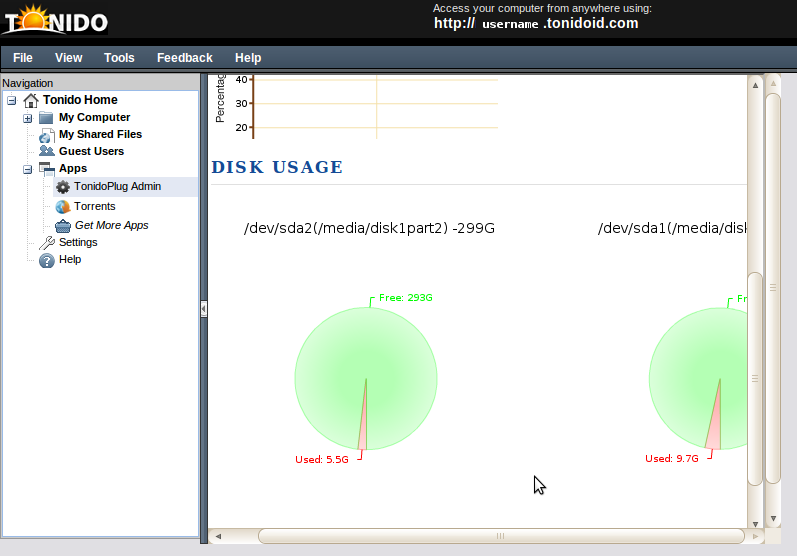Click the Get More Apps basket icon

[63, 226]
